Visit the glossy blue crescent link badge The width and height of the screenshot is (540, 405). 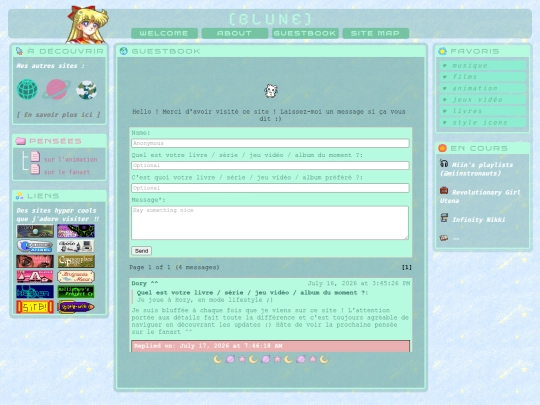click(x=35, y=246)
